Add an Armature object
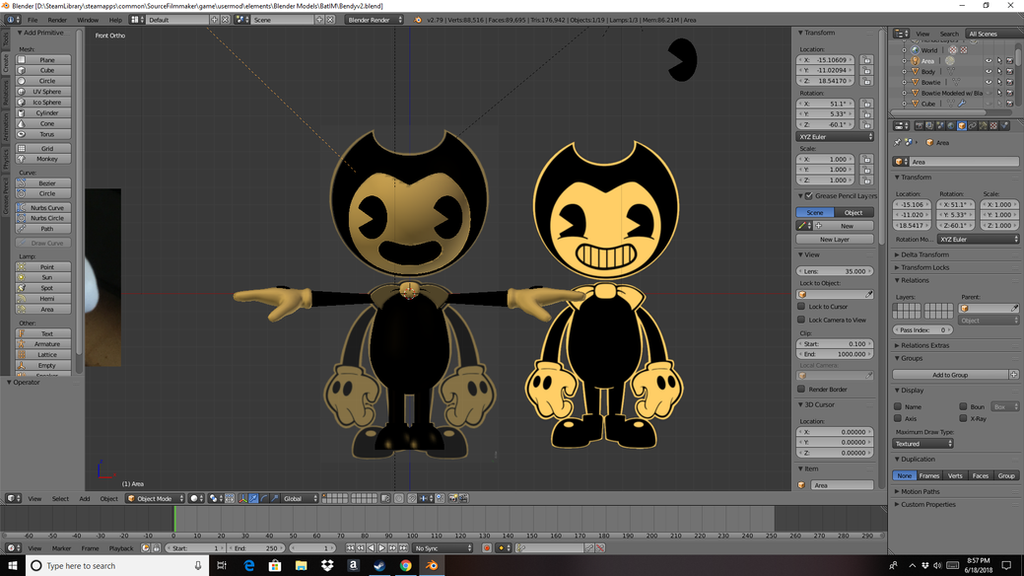The image size is (1024, 576). tap(43, 344)
